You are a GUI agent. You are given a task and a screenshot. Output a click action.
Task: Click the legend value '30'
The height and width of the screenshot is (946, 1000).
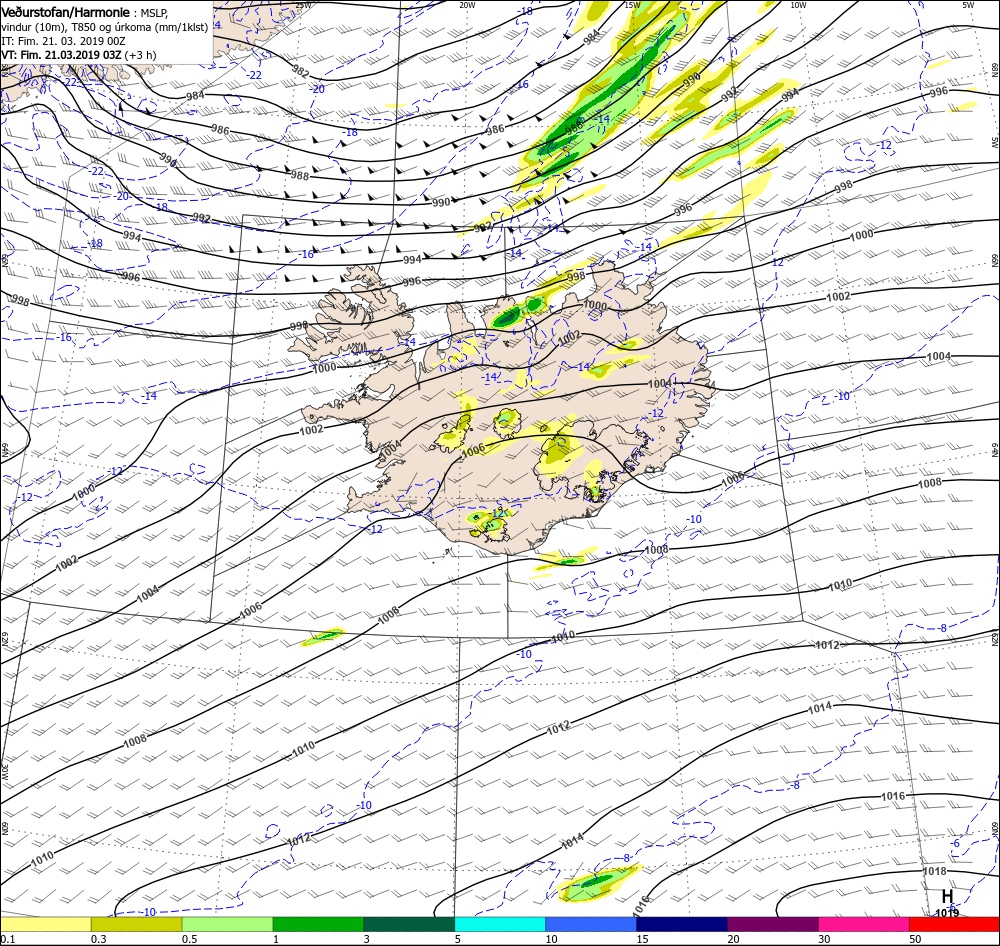825,939
